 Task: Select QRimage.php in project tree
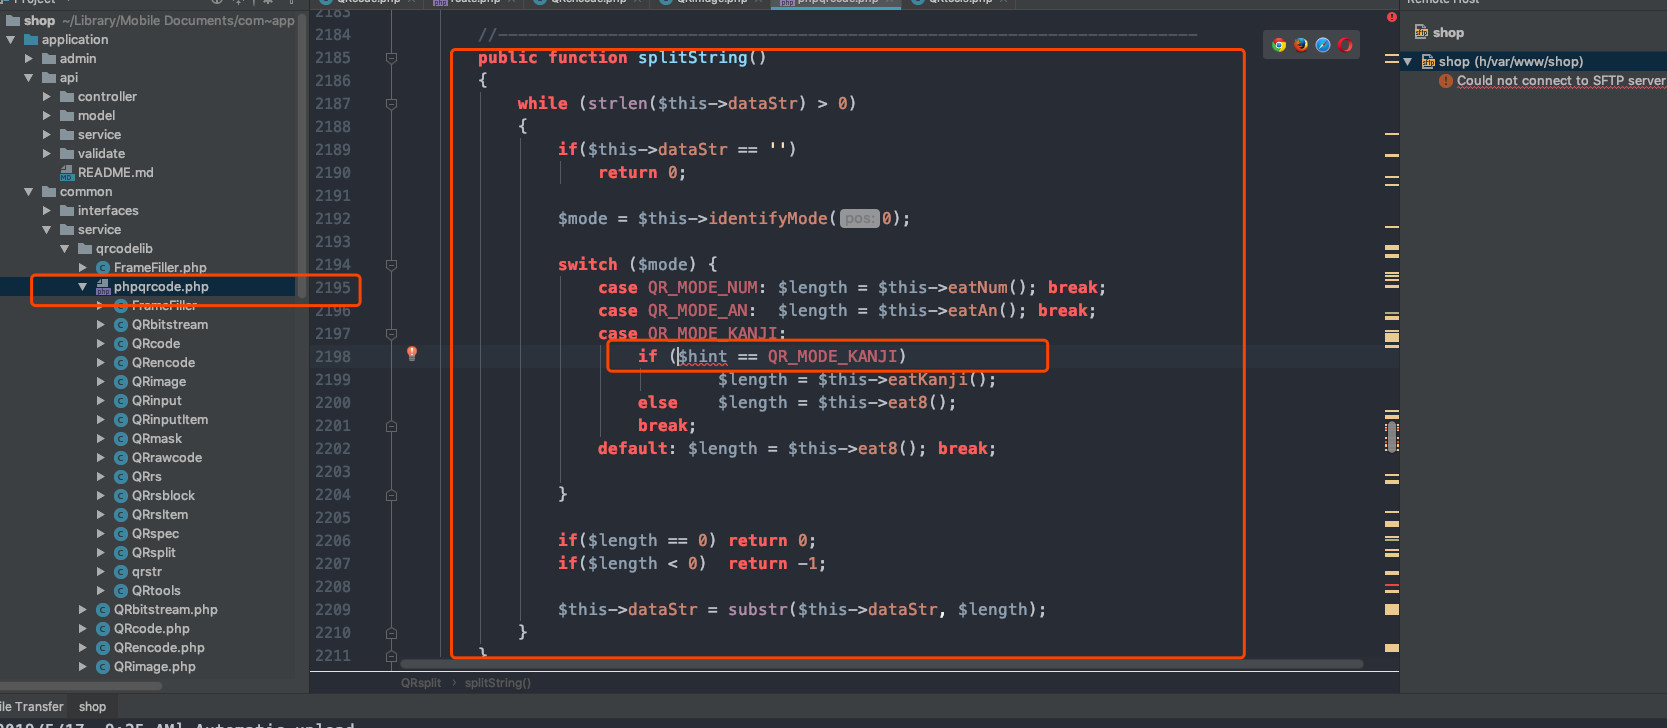(x=155, y=667)
